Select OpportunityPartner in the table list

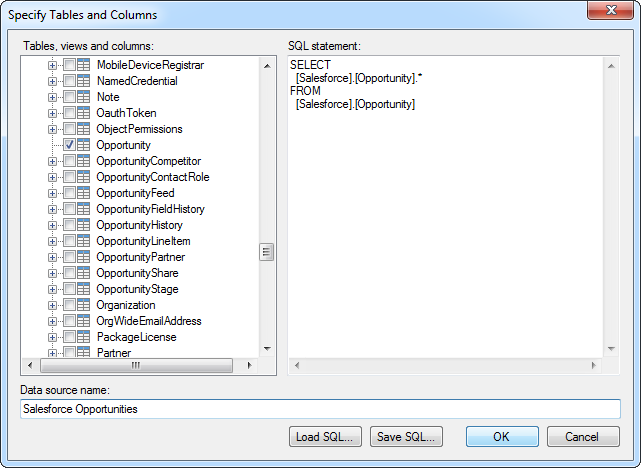point(140,257)
